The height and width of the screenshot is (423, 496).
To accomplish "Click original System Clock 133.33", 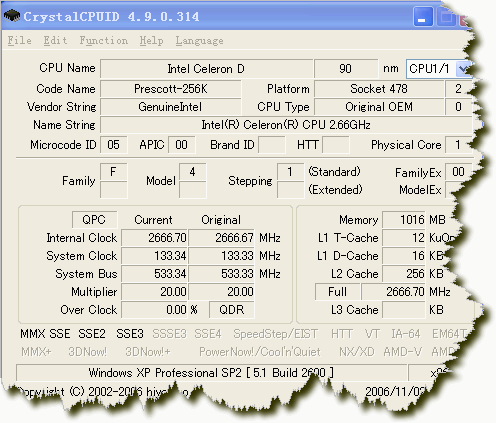I will click(x=222, y=256).
